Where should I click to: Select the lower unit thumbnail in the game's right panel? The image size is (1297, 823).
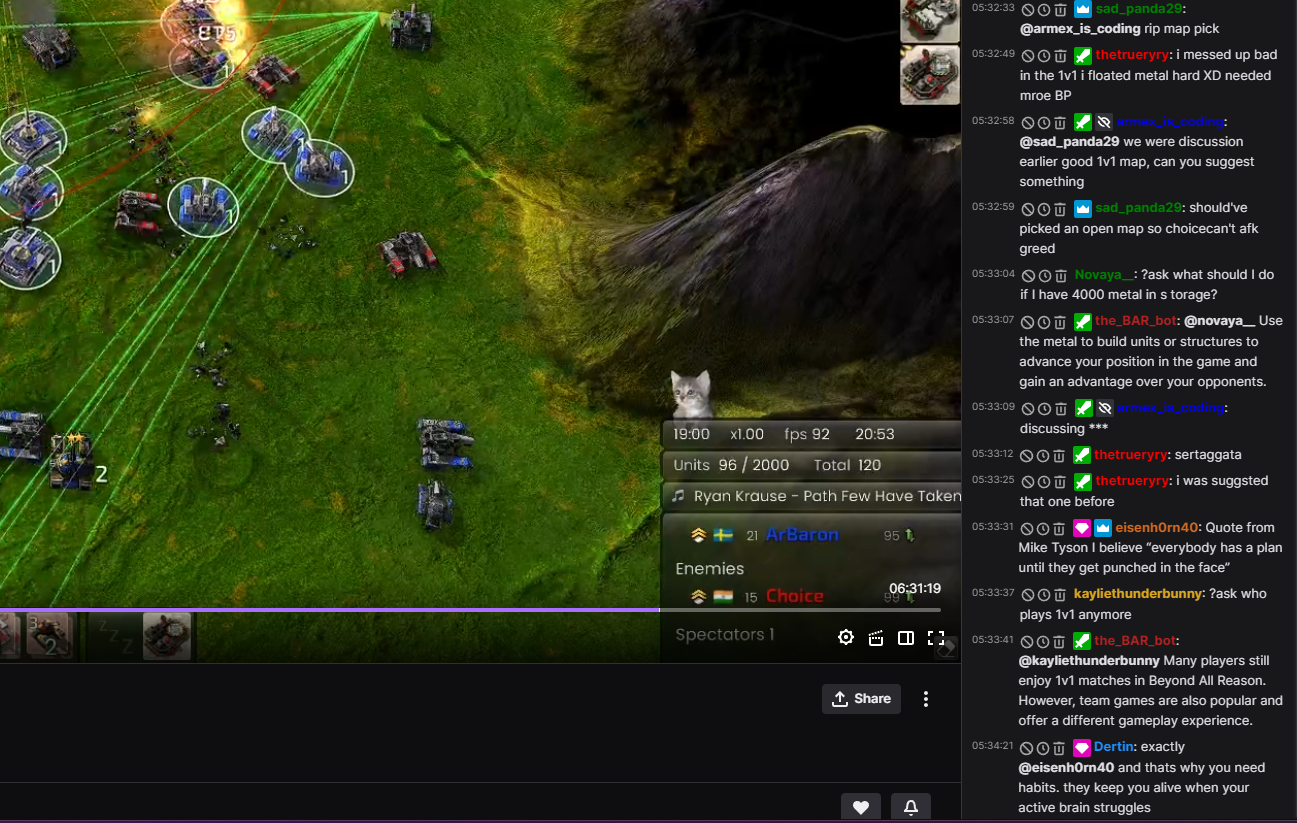click(930, 75)
